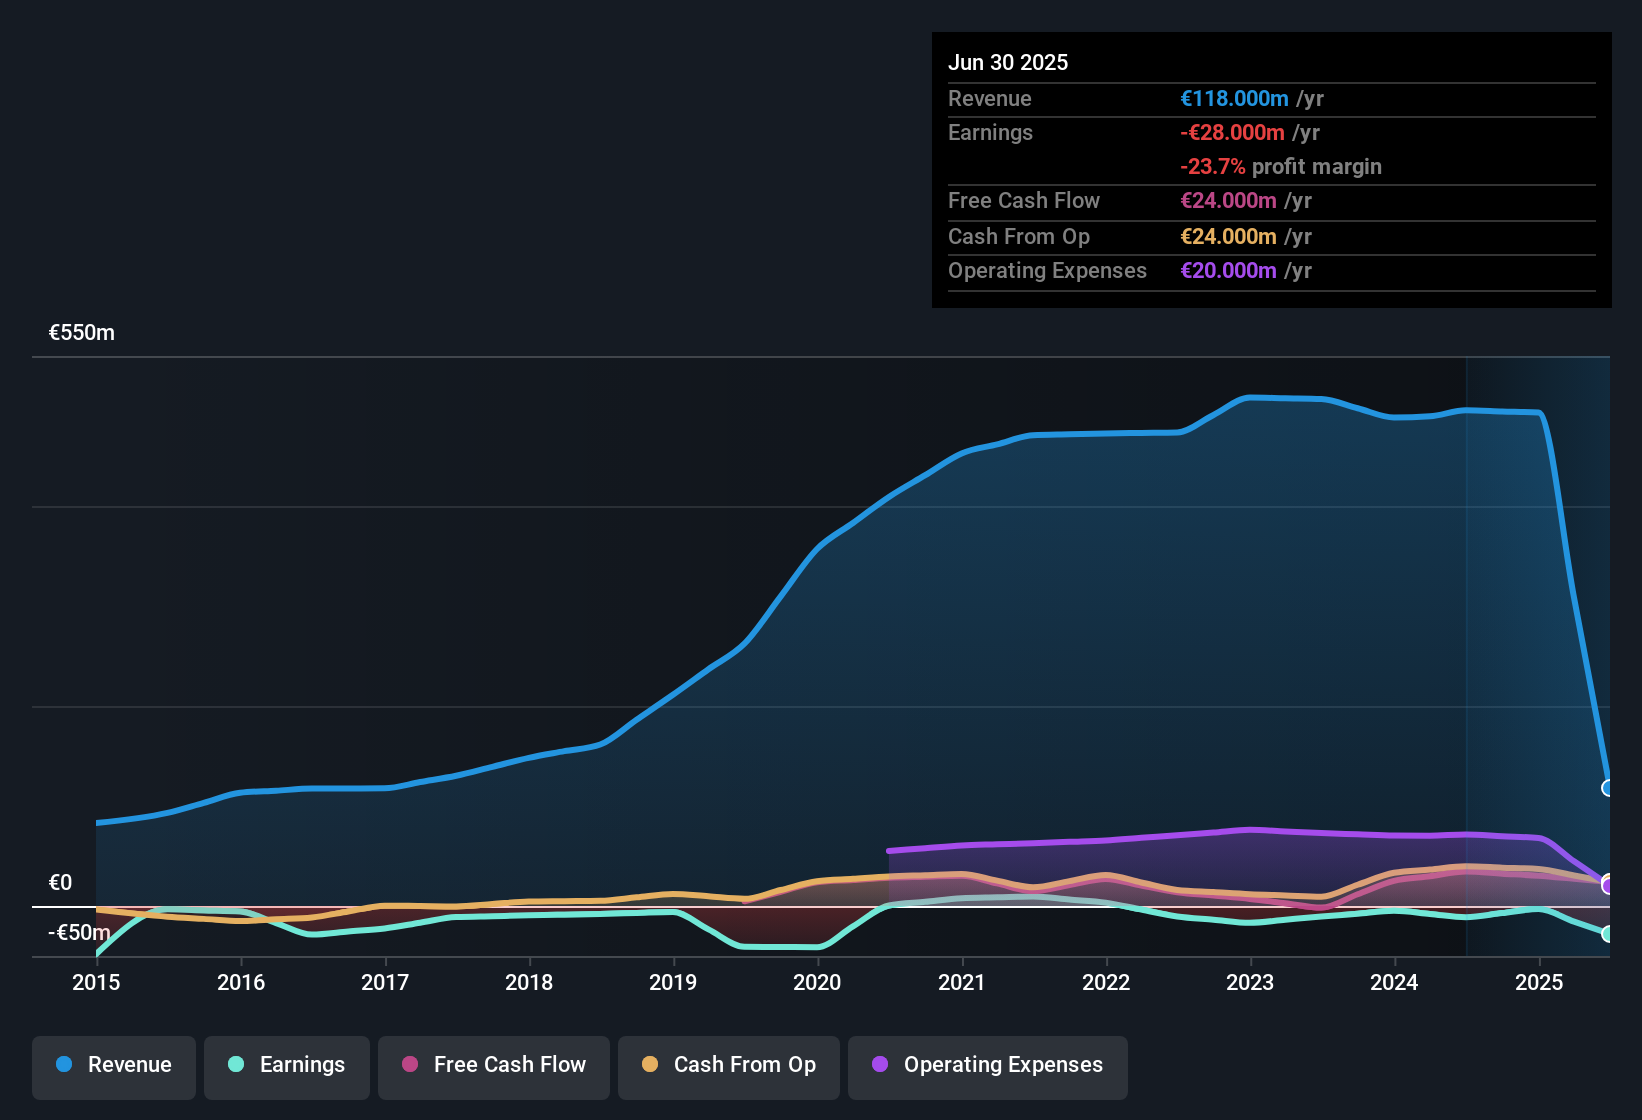Click the blue Revenue legend dot
1642x1120 pixels.
[63, 1065]
